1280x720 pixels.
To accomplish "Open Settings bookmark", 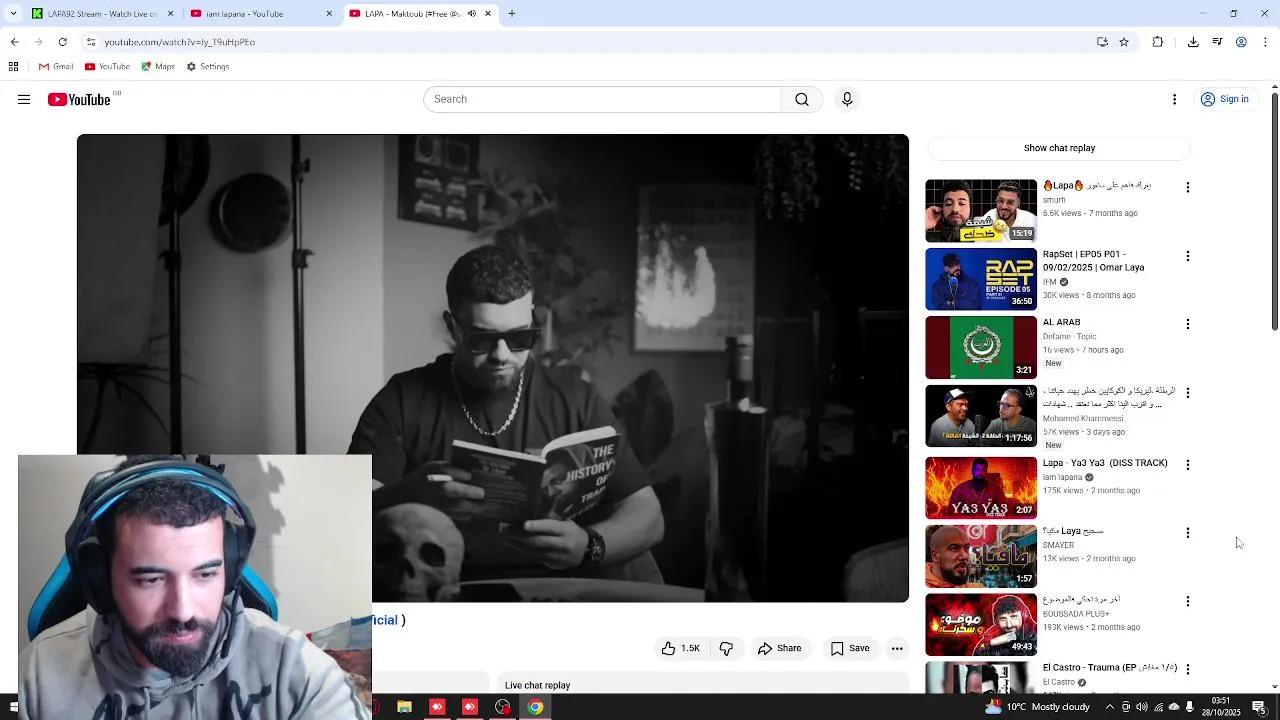I will tap(208, 67).
